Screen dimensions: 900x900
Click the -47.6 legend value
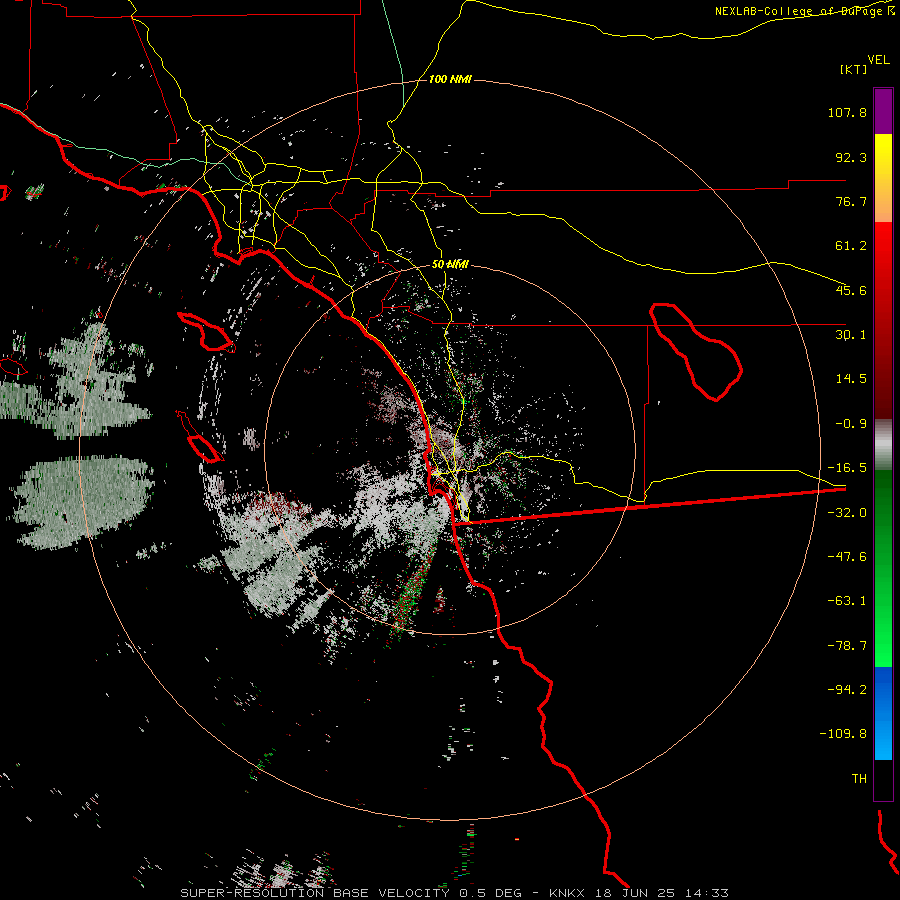pyautogui.click(x=847, y=557)
